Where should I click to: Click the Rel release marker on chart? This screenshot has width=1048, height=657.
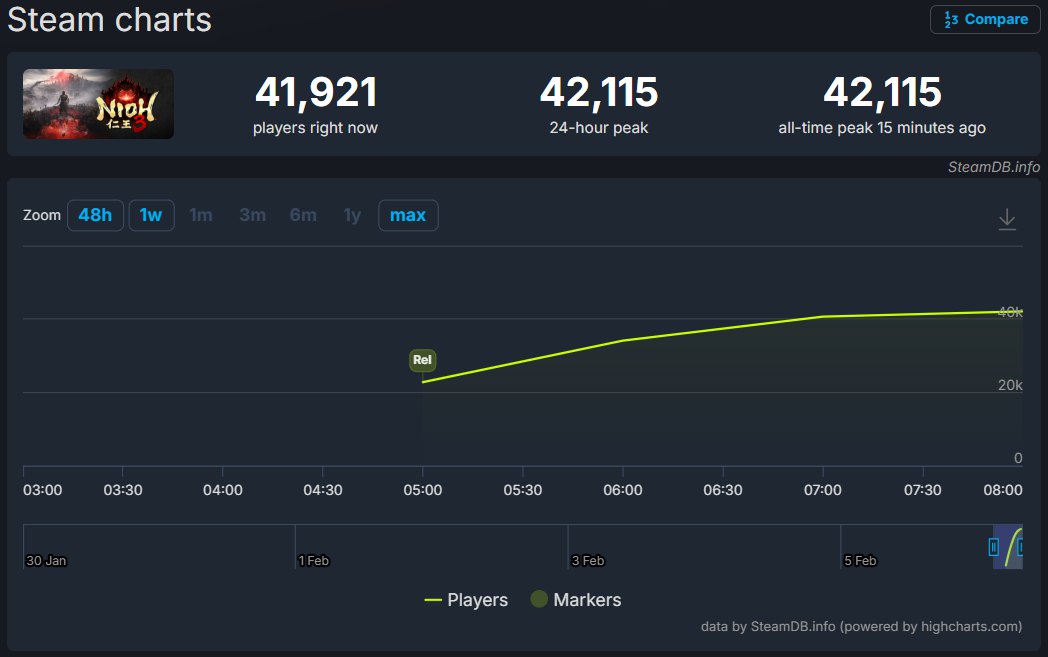tap(422, 360)
